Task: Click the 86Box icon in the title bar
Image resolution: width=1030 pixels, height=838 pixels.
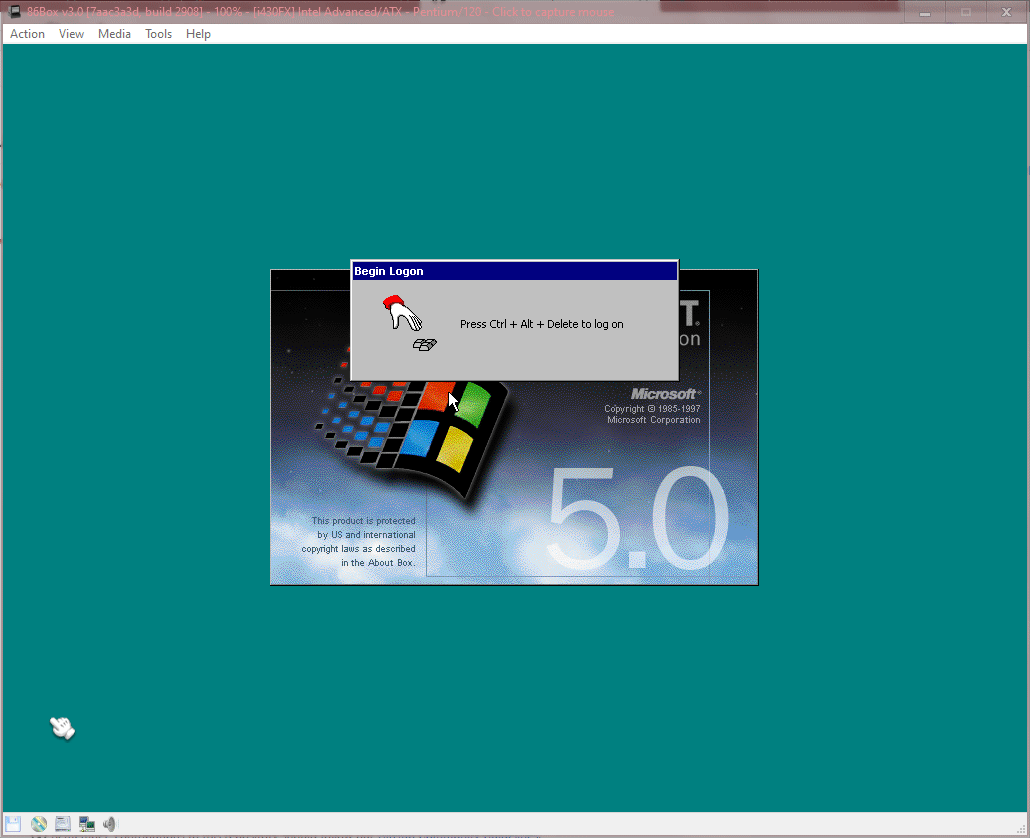Action: 14,11
